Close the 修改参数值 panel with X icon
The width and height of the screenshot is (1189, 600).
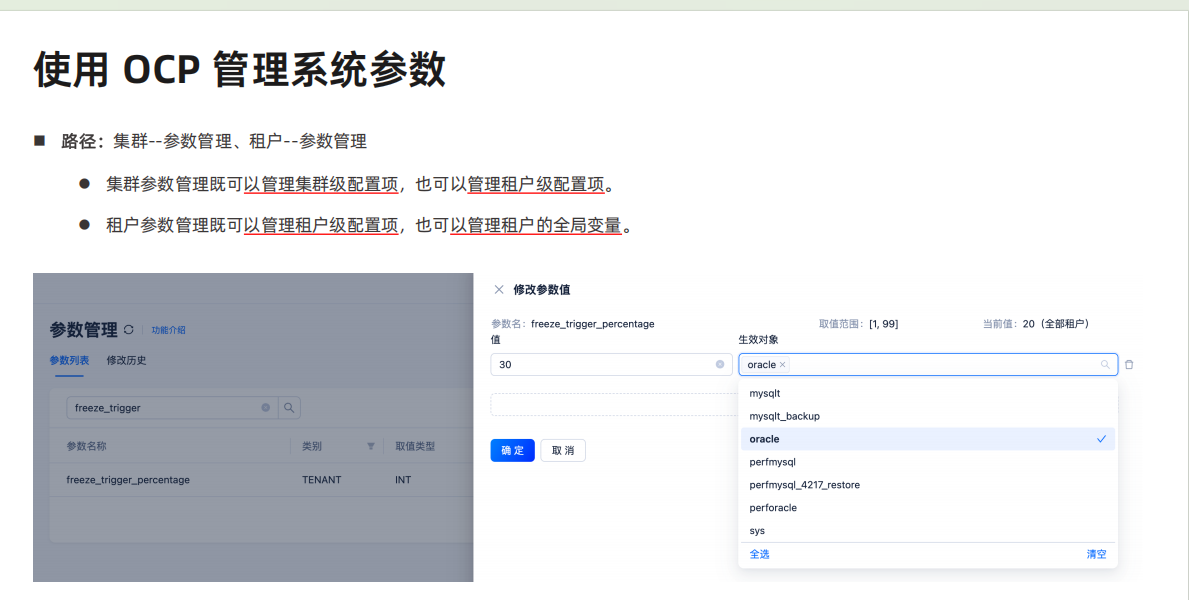[x=499, y=290]
